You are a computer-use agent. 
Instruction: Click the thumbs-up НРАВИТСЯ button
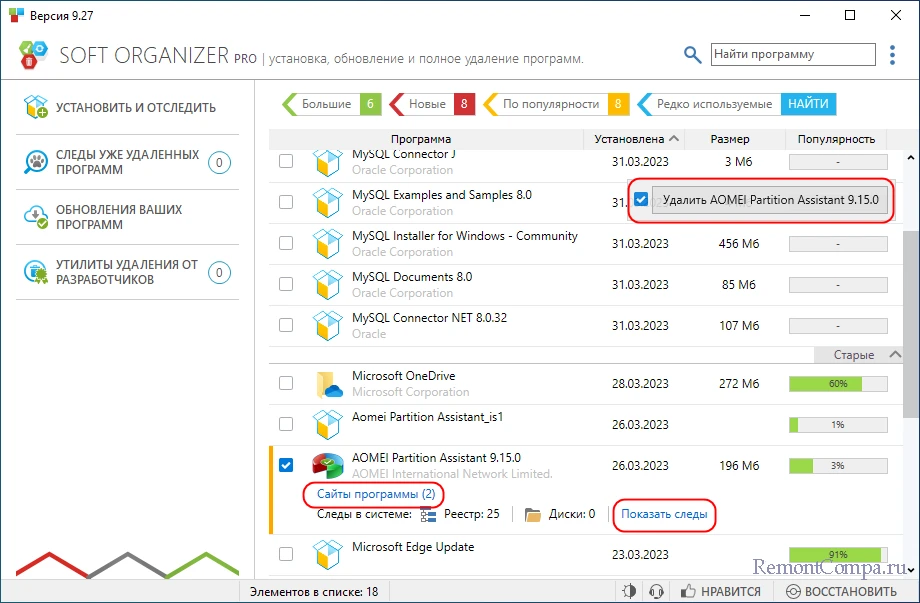pos(721,591)
